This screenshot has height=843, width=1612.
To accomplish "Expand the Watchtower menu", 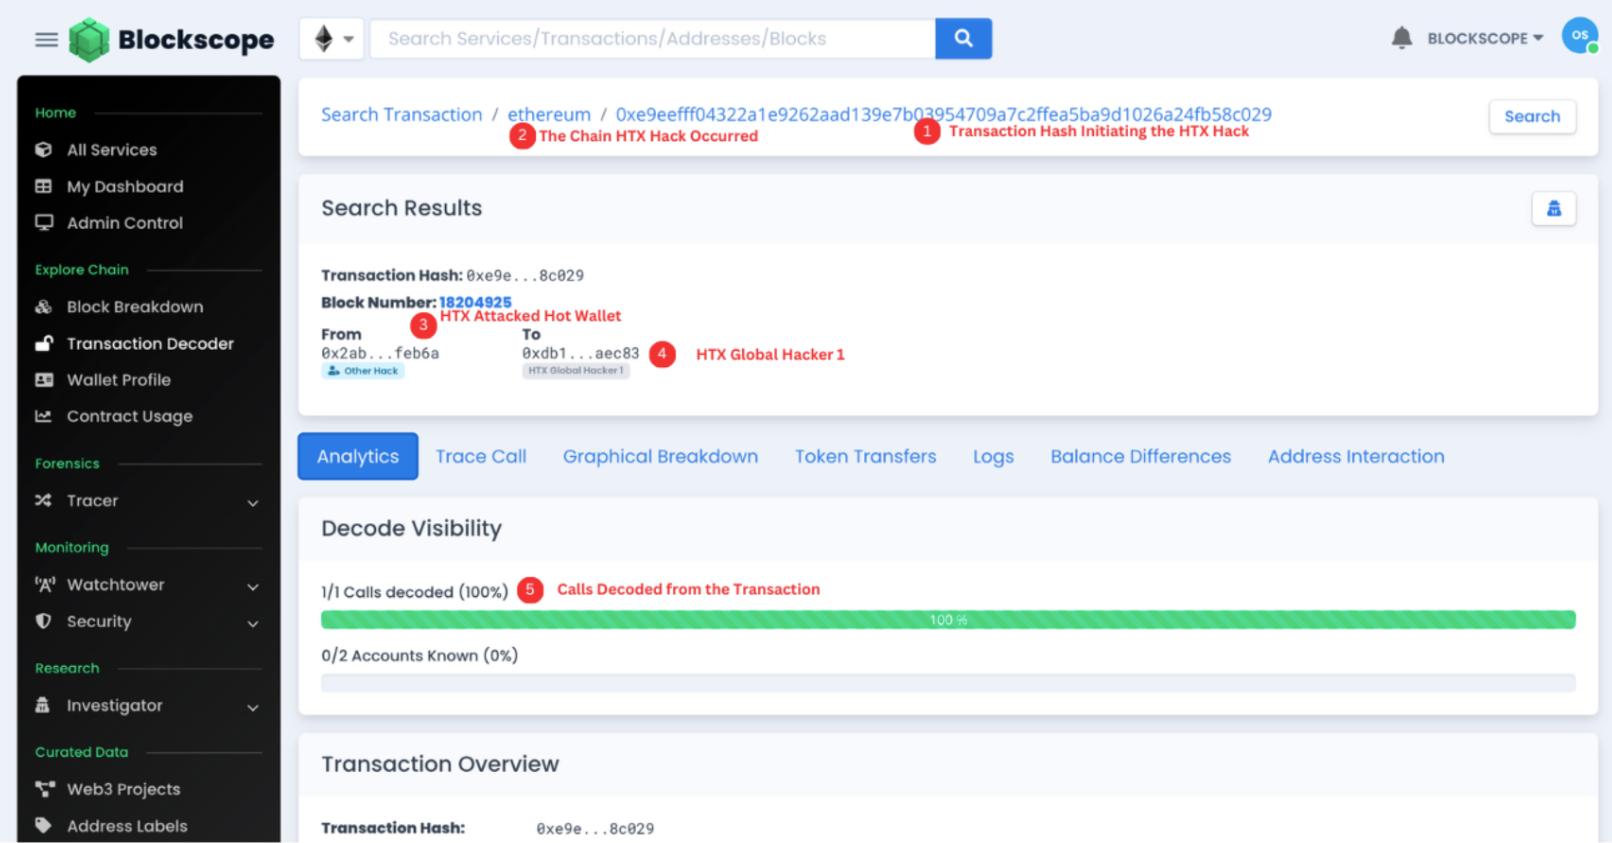I will pos(148,585).
